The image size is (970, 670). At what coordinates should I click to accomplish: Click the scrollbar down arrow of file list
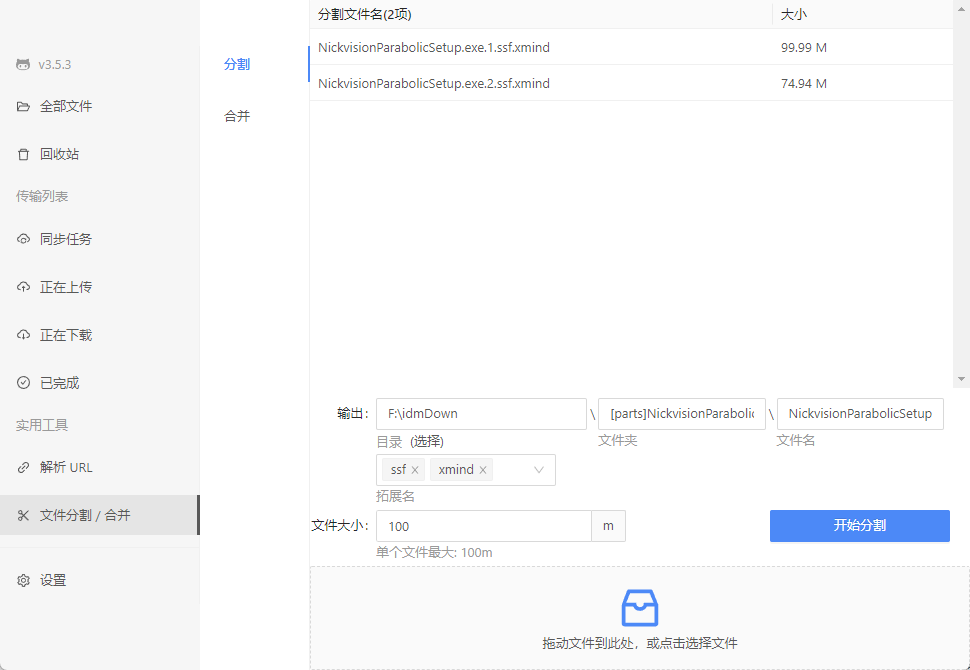[961, 379]
